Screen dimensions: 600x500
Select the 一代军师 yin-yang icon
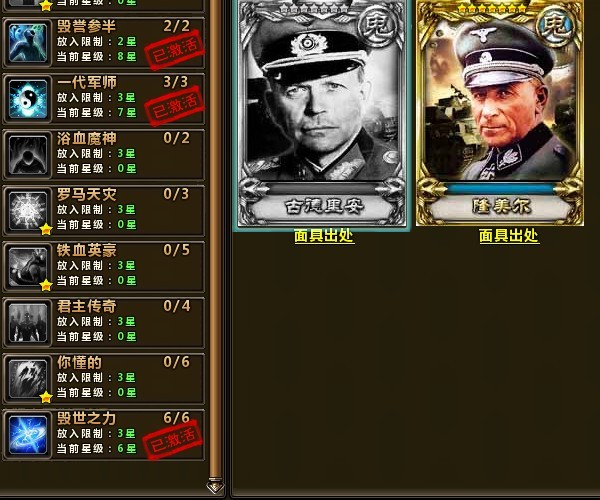(28, 99)
